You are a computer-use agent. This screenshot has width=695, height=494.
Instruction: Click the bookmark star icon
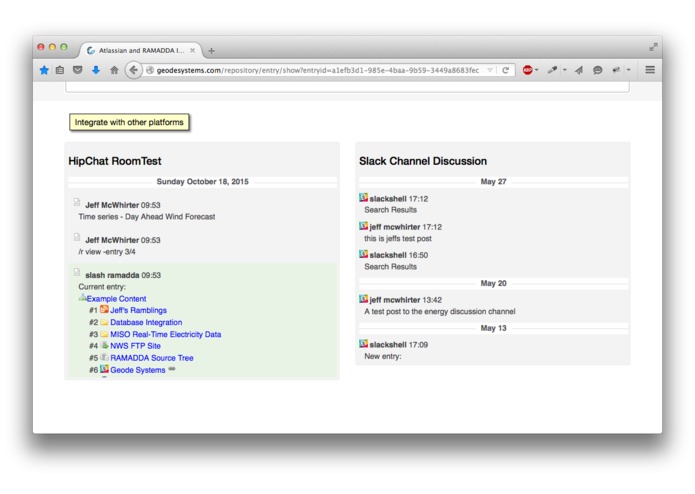tap(44, 70)
